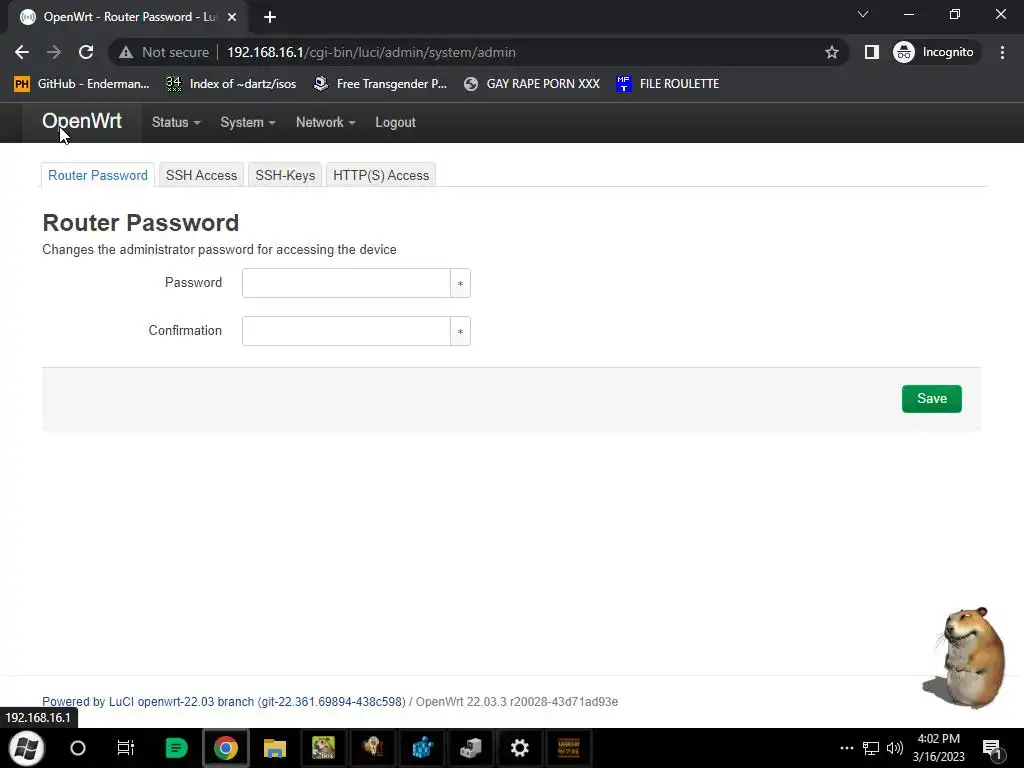Reveal Password field text with asterisk button
Image resolution: width=1024 pixels, height=768 pixels.
(460, 283)
